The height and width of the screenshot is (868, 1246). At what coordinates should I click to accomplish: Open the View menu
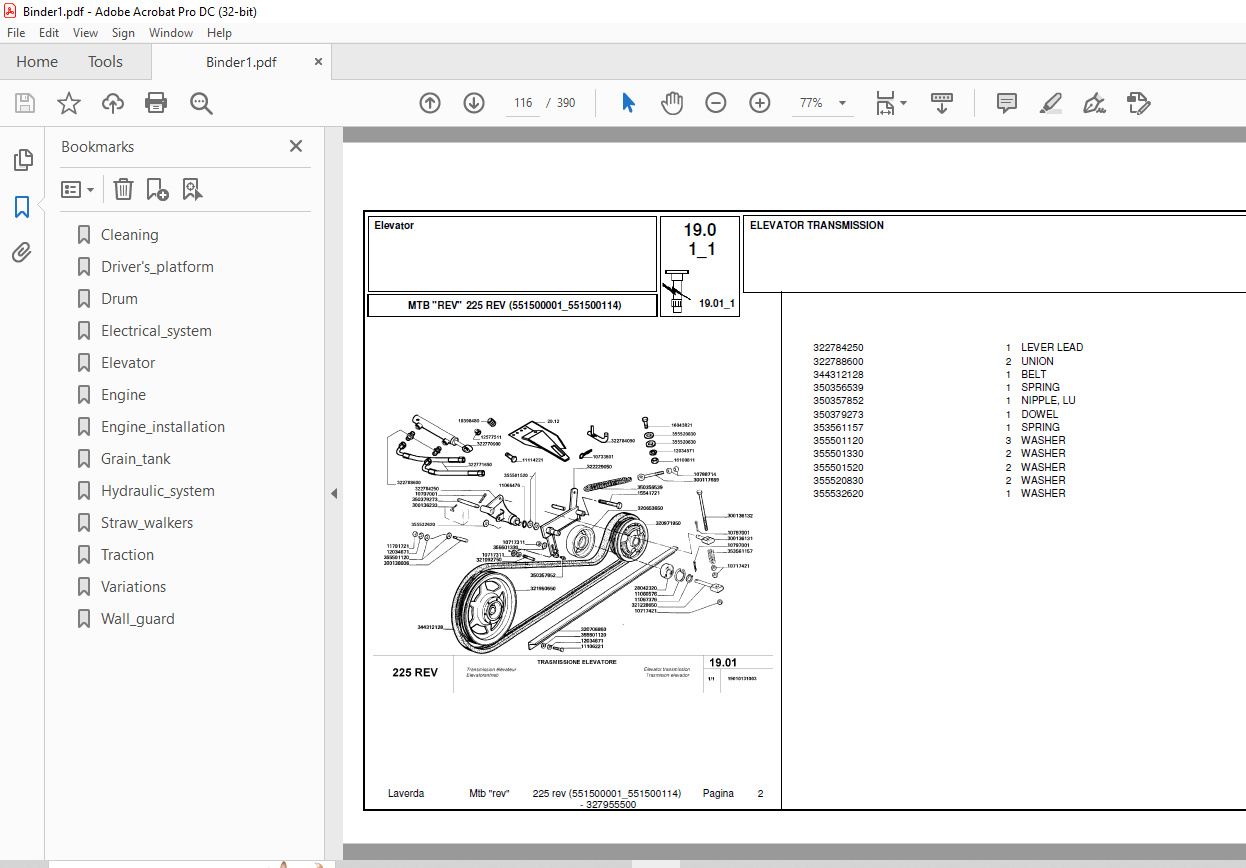86,33
